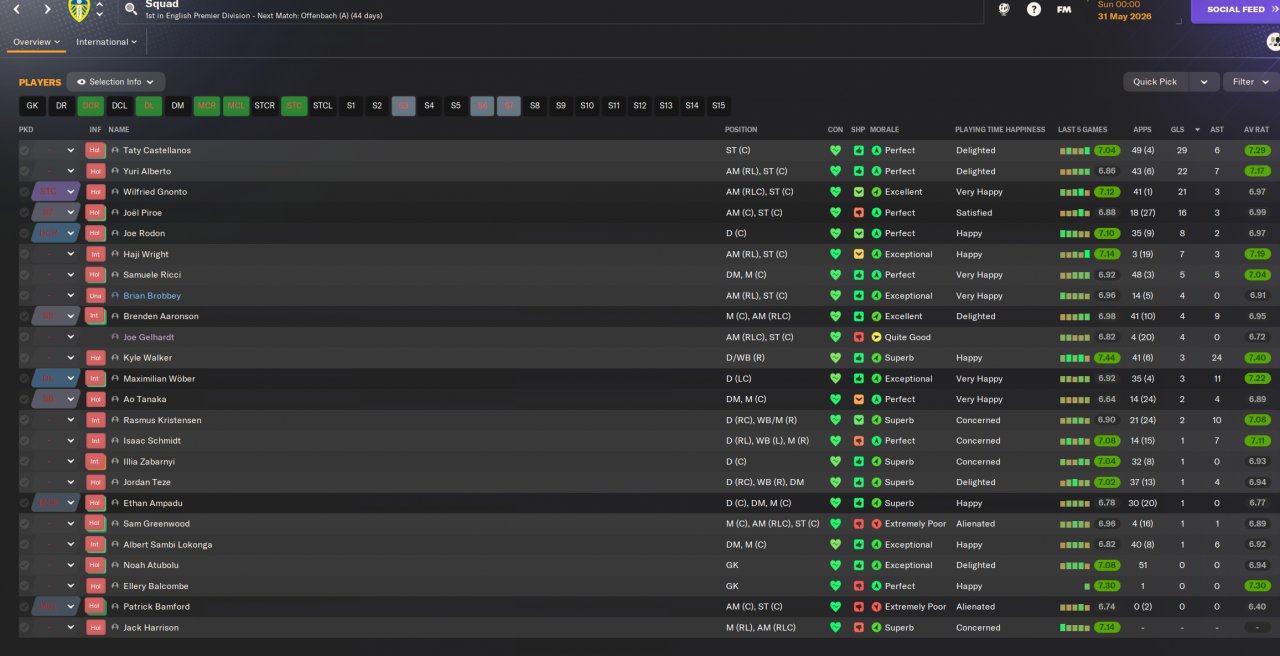Open the International tab menu
The image size is (1280, 656).
coord(107,42)
